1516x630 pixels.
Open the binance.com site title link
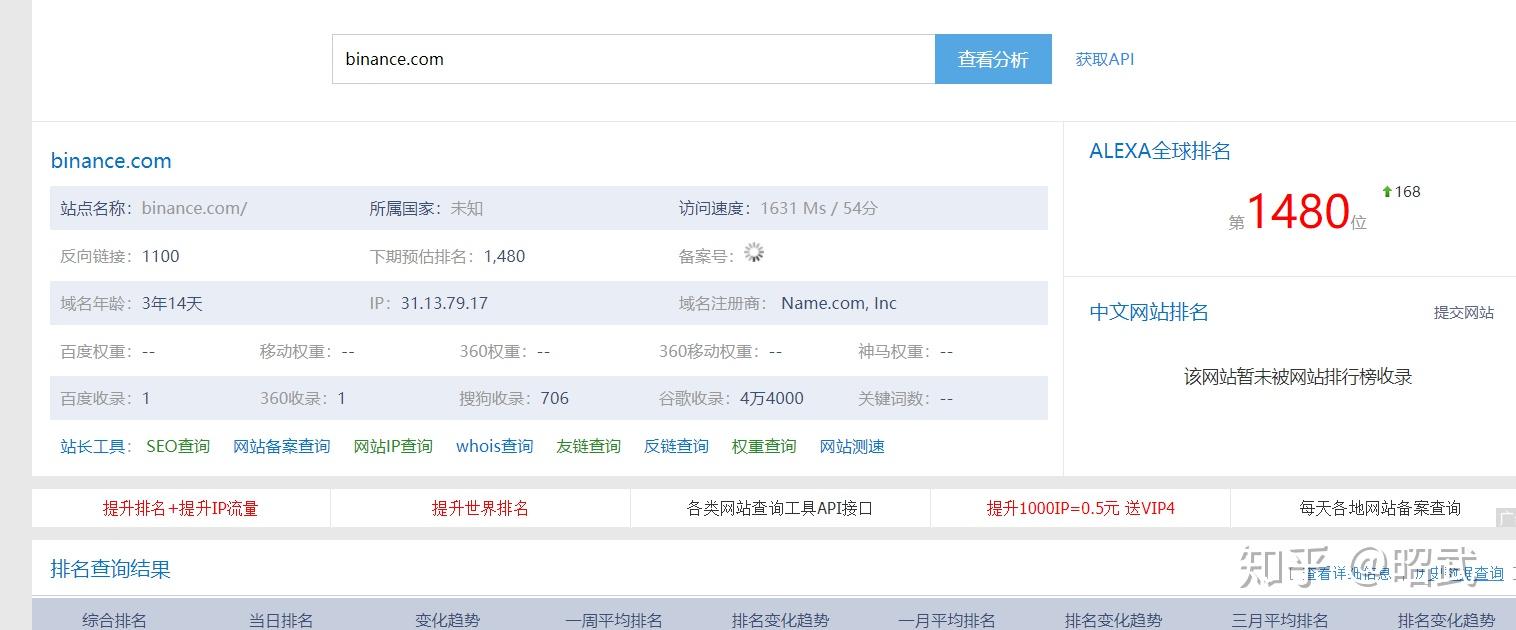point(111,161)
